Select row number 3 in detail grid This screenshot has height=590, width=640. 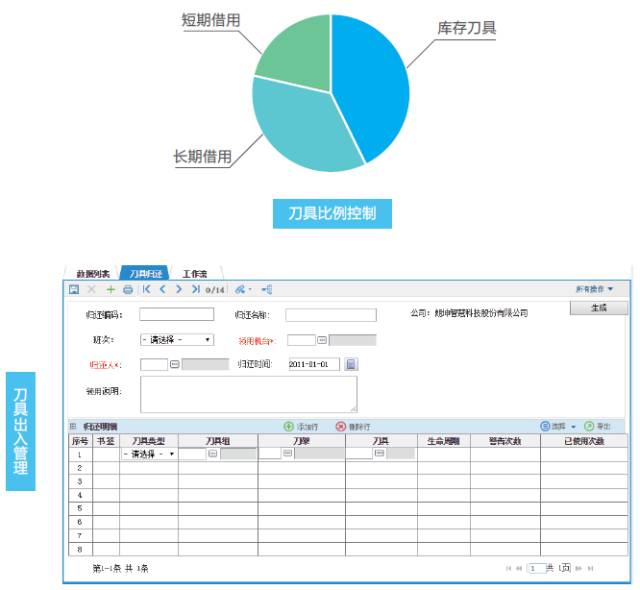tap(80, 481)
